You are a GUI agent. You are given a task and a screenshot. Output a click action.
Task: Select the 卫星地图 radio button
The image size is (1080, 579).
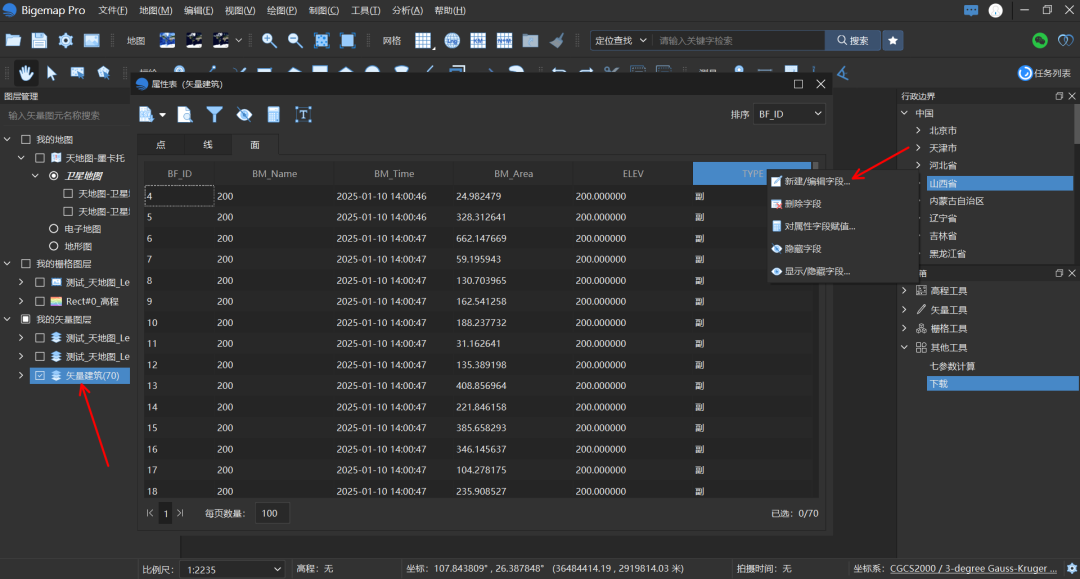53,176
